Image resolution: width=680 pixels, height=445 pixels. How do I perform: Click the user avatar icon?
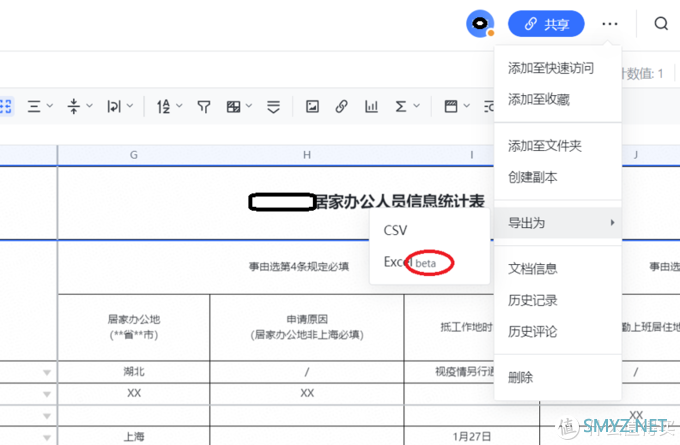click(481, 24)
